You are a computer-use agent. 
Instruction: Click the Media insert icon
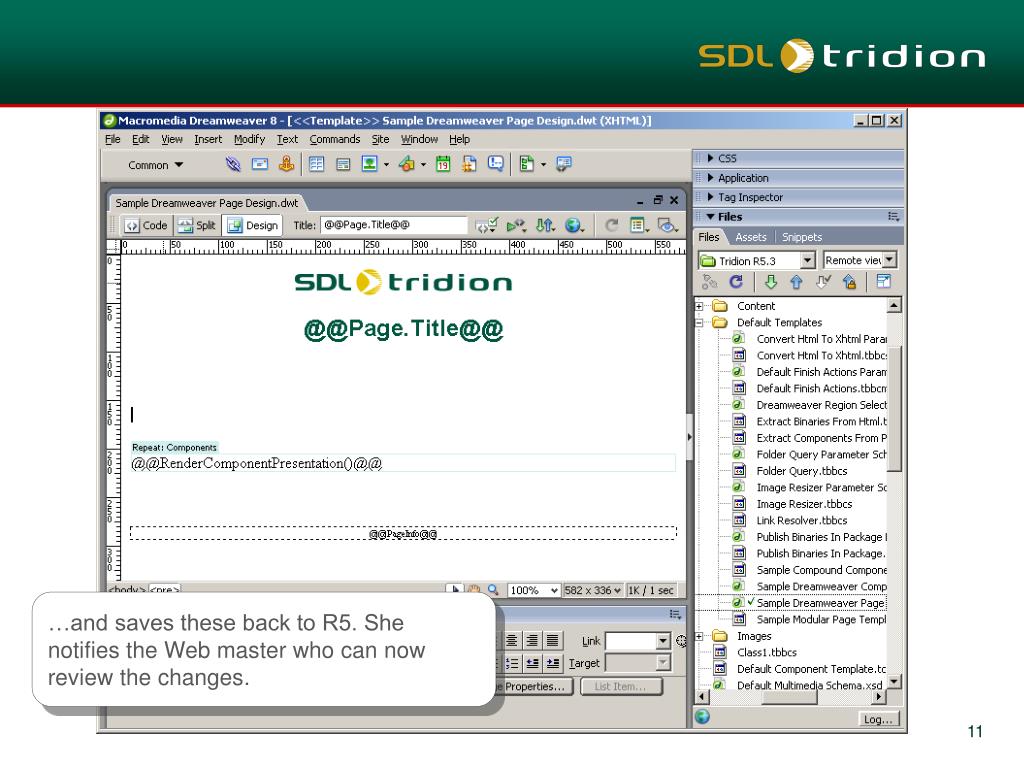pyautogui.click(x=407, y=164)
